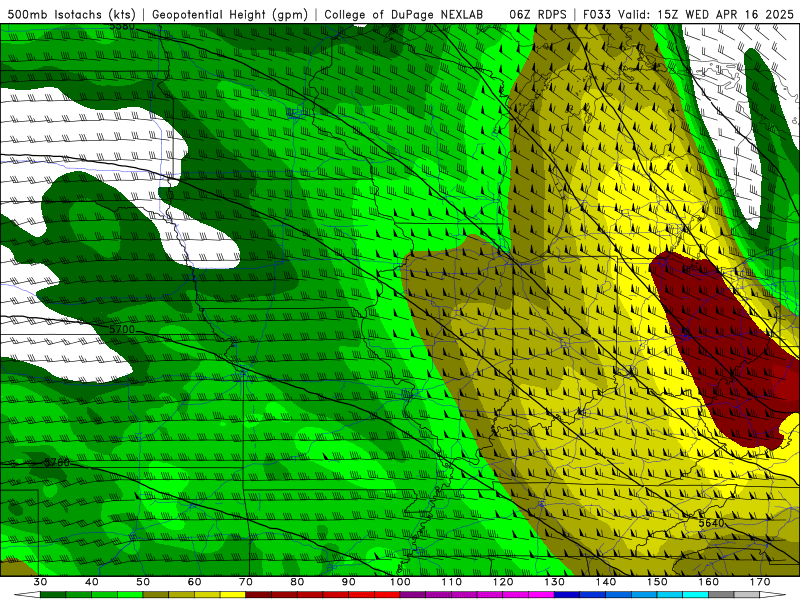Click the 'College of DuPage NEXLAB' text
This screenshot has height=600, width=800.
[403, 14]
